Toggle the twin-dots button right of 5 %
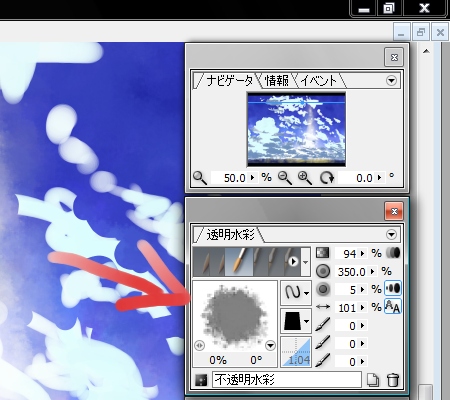This screenshot has width=450, height=400. pos(393,289)
